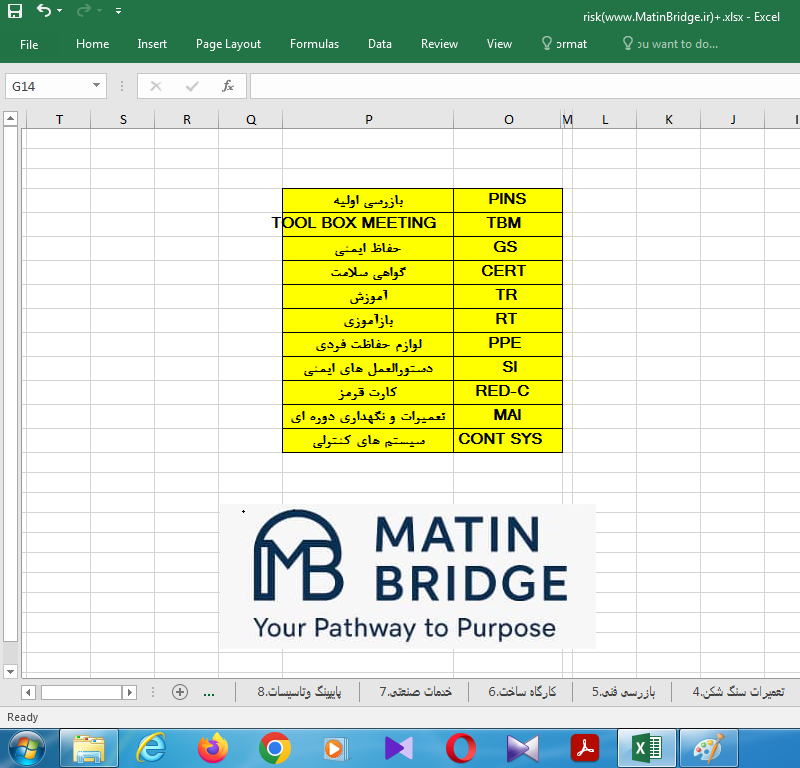The width and height of the screenshot is (800, 768).
Task: Expand the Name Box dropdown arrow
Action: pyautogui.click(x=97, y=87)
